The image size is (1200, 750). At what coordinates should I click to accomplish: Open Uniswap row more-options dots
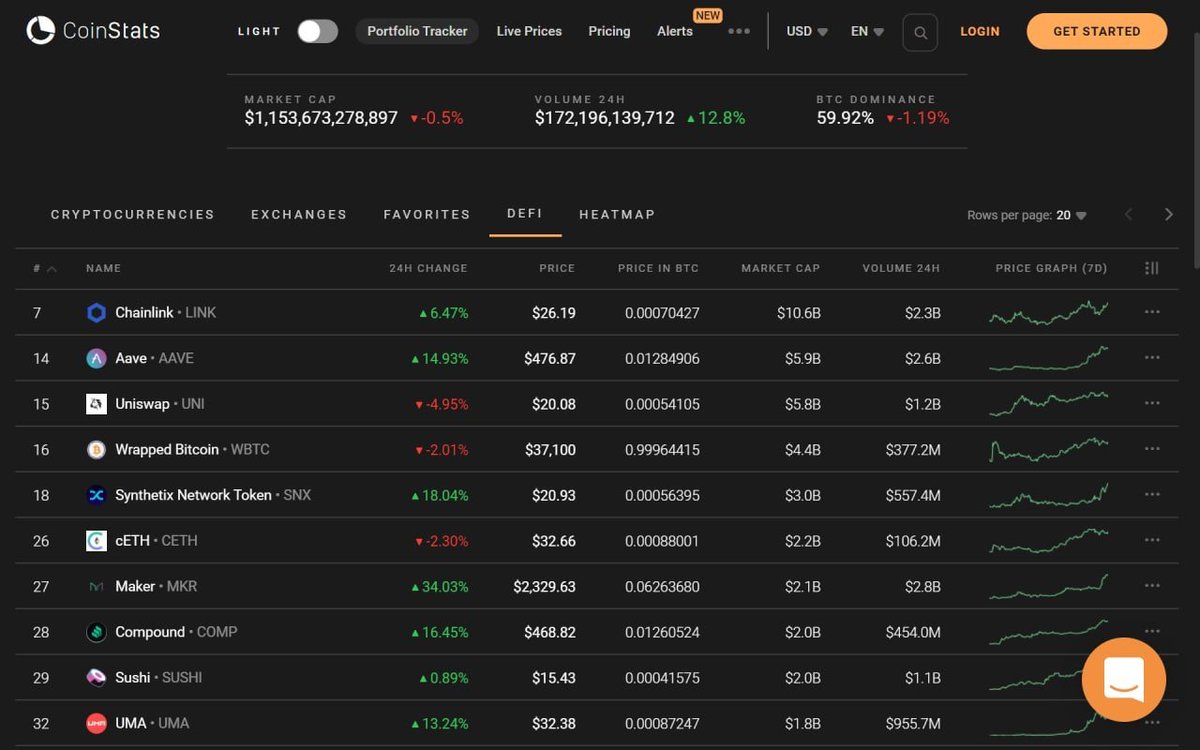click(1152, 403)
